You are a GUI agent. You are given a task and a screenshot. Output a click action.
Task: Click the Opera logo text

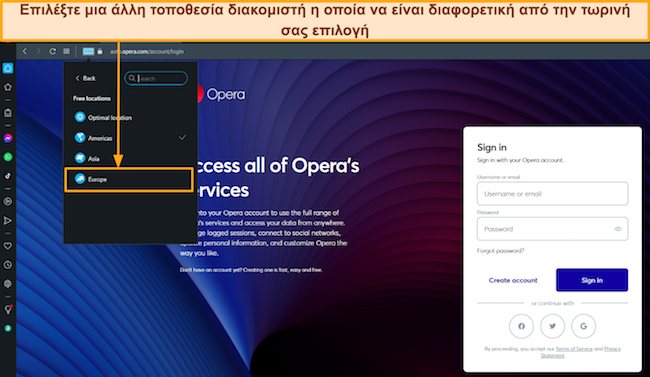pyautogui.click(x=226, y=95)
